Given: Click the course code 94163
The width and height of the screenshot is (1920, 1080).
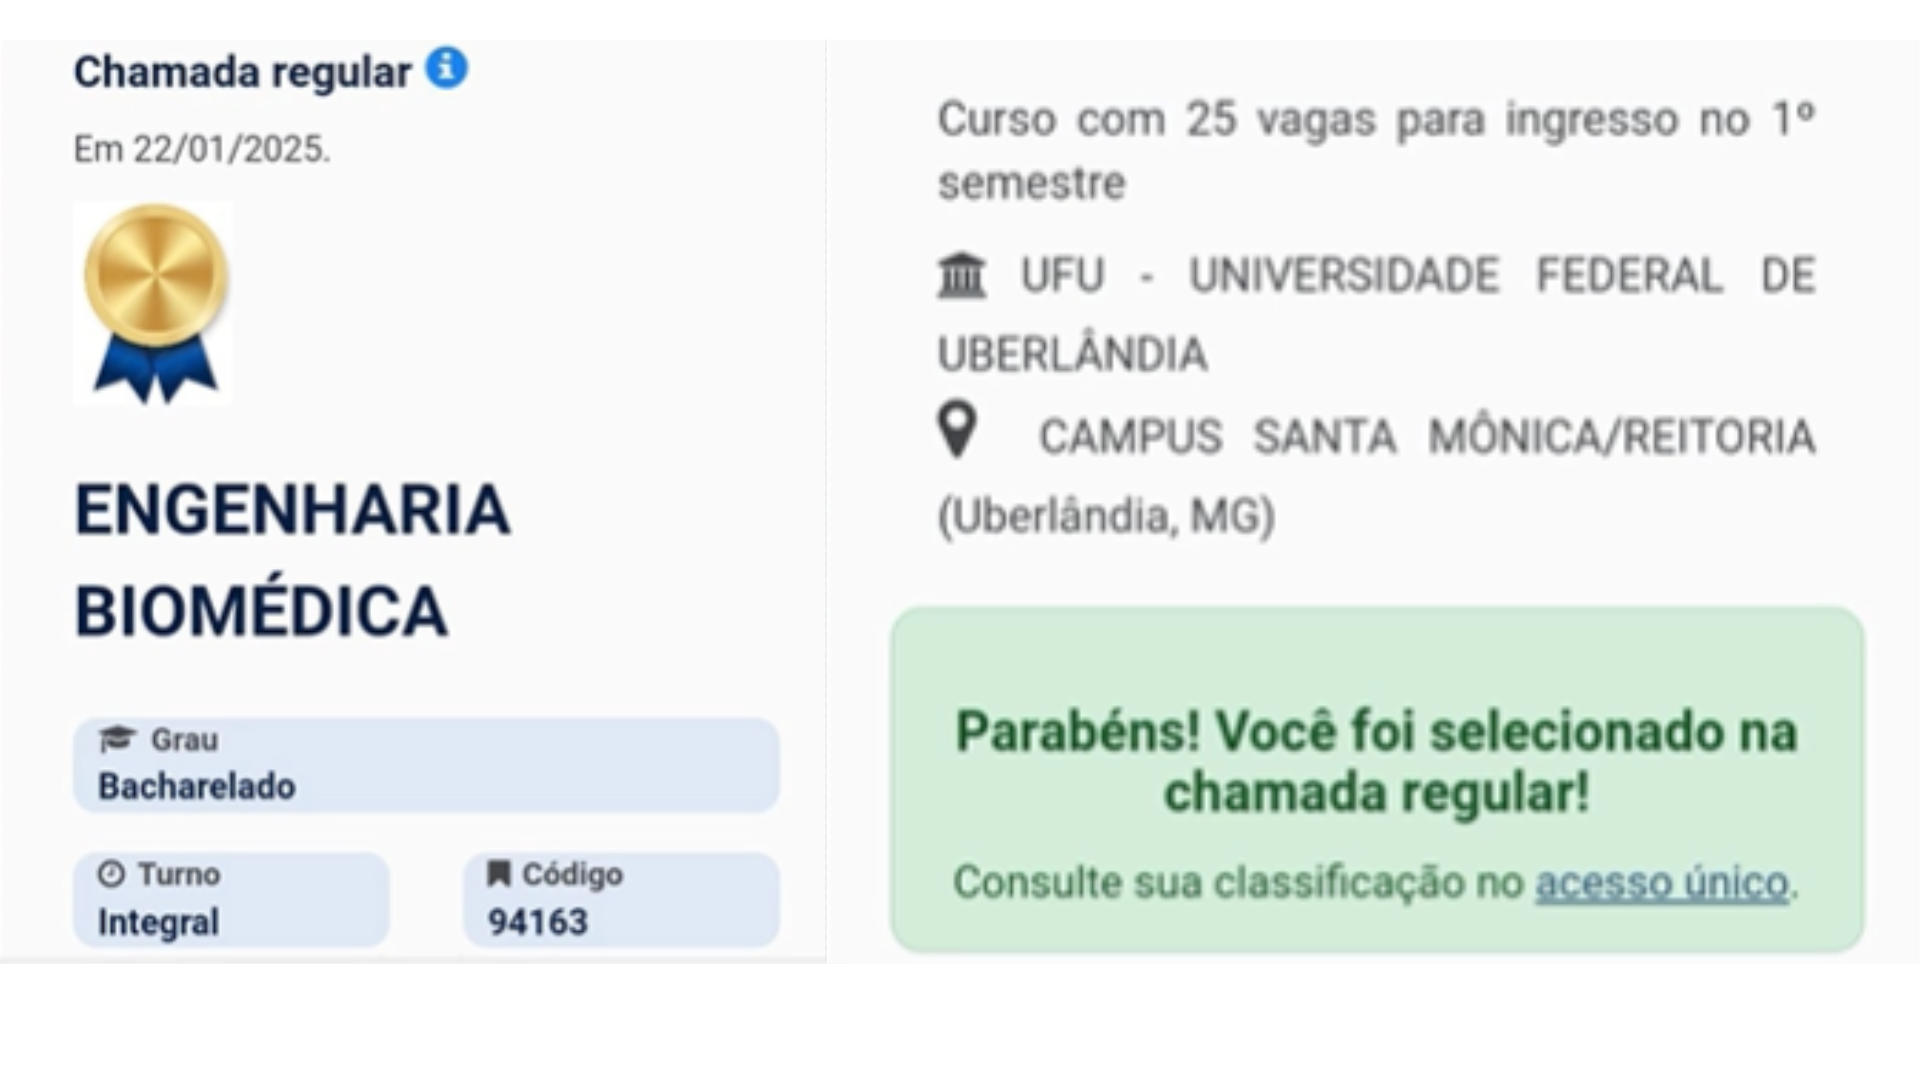Looking at the screenshot, I should pos(538,921).
